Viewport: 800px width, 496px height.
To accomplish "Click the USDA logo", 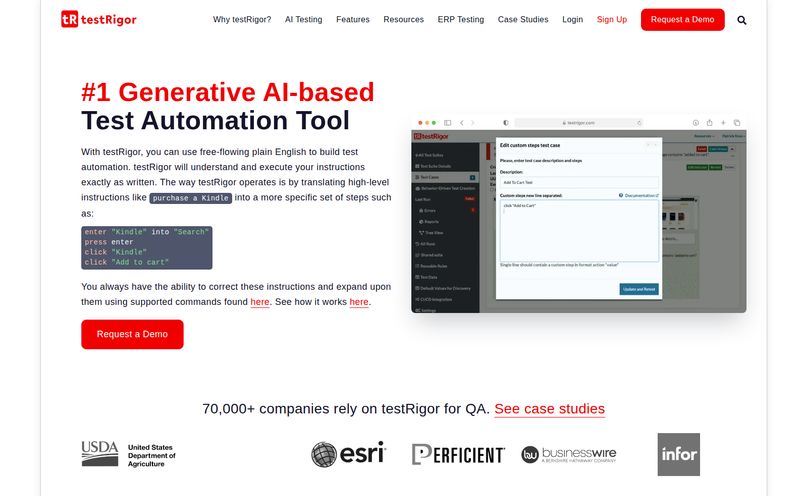I will pyautogui.click(x=129, y=454).
